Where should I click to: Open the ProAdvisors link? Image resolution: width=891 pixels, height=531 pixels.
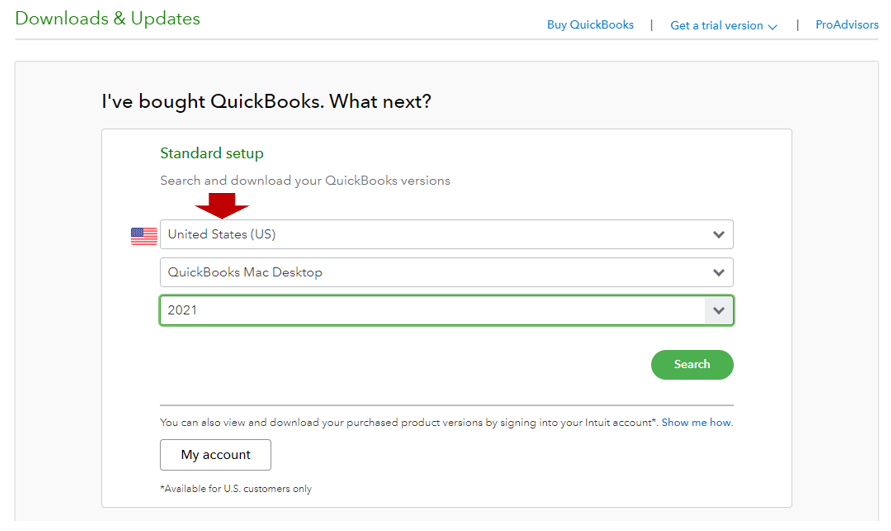pos(847,25)
